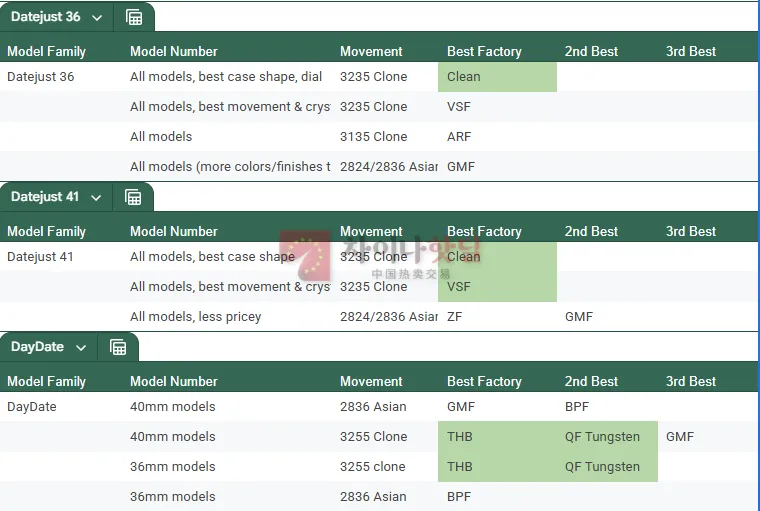Click the Movement header in Datejust 36 table

[x=371, y=51]
